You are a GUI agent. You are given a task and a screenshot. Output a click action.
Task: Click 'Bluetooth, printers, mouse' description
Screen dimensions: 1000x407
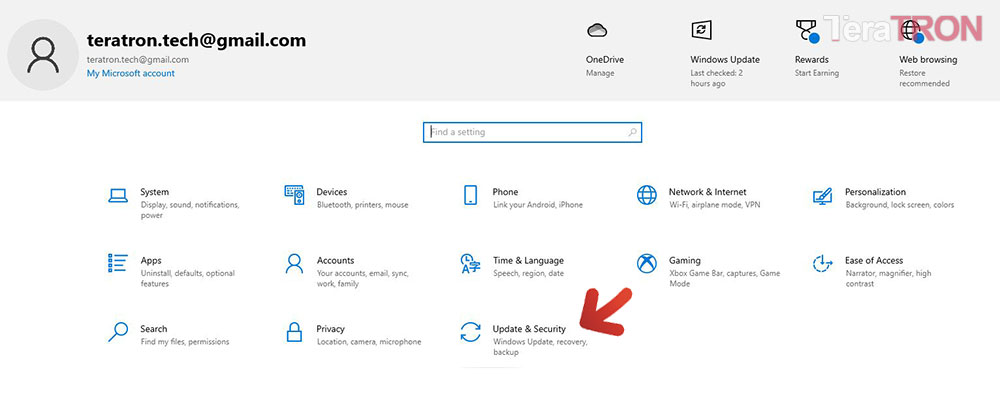click(362, 205)
